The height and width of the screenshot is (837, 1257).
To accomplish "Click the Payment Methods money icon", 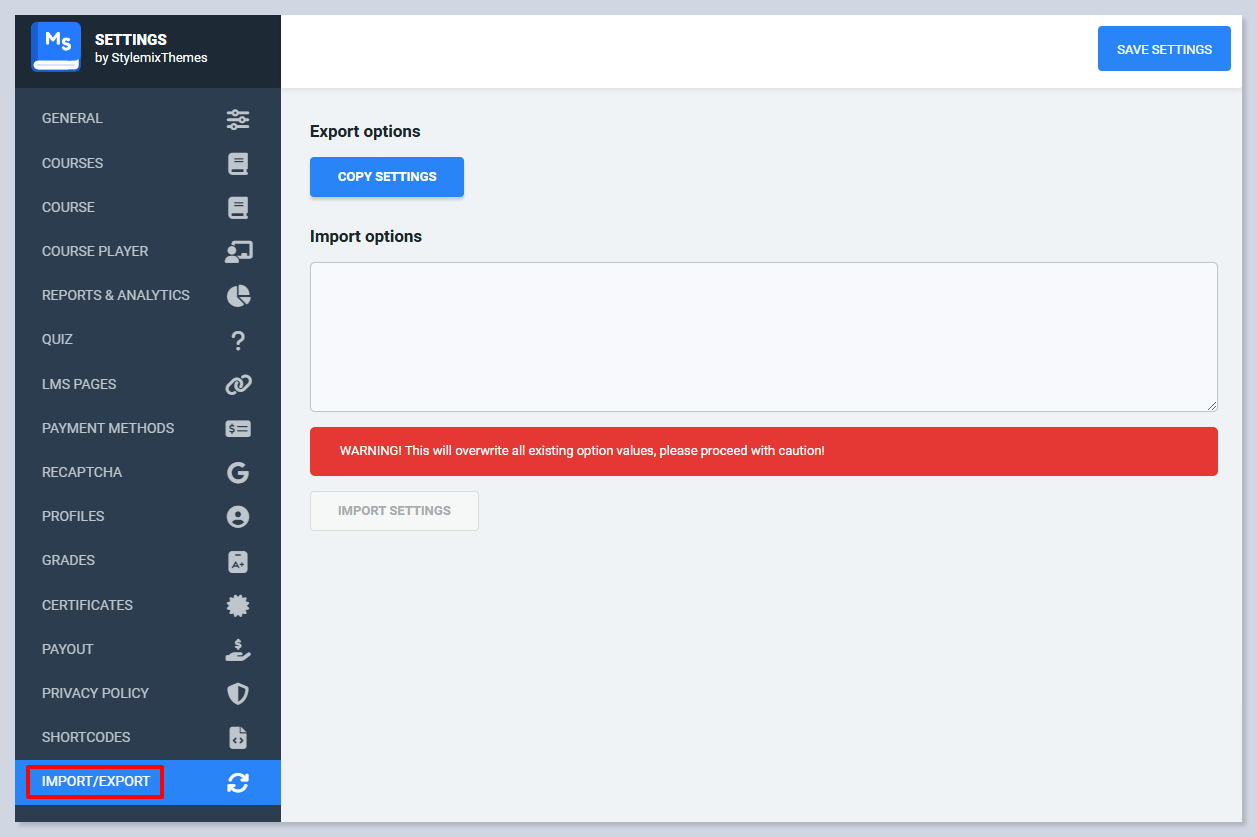I will point(238,429).
